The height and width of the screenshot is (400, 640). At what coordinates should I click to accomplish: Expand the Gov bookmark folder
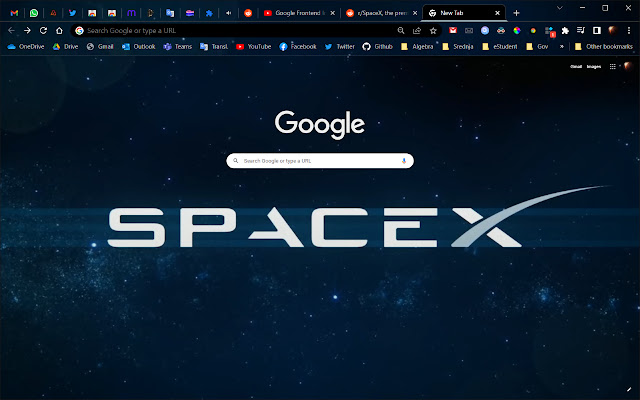coord(537,47)
